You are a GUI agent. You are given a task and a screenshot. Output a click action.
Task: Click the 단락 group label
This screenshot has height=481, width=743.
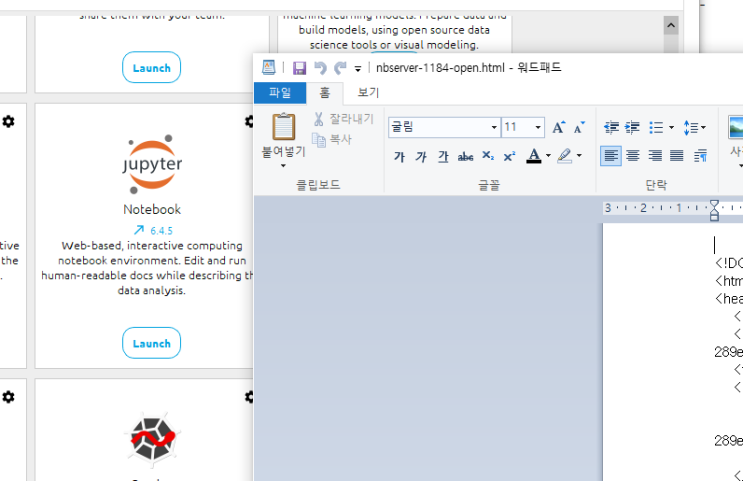pos(656,184)
